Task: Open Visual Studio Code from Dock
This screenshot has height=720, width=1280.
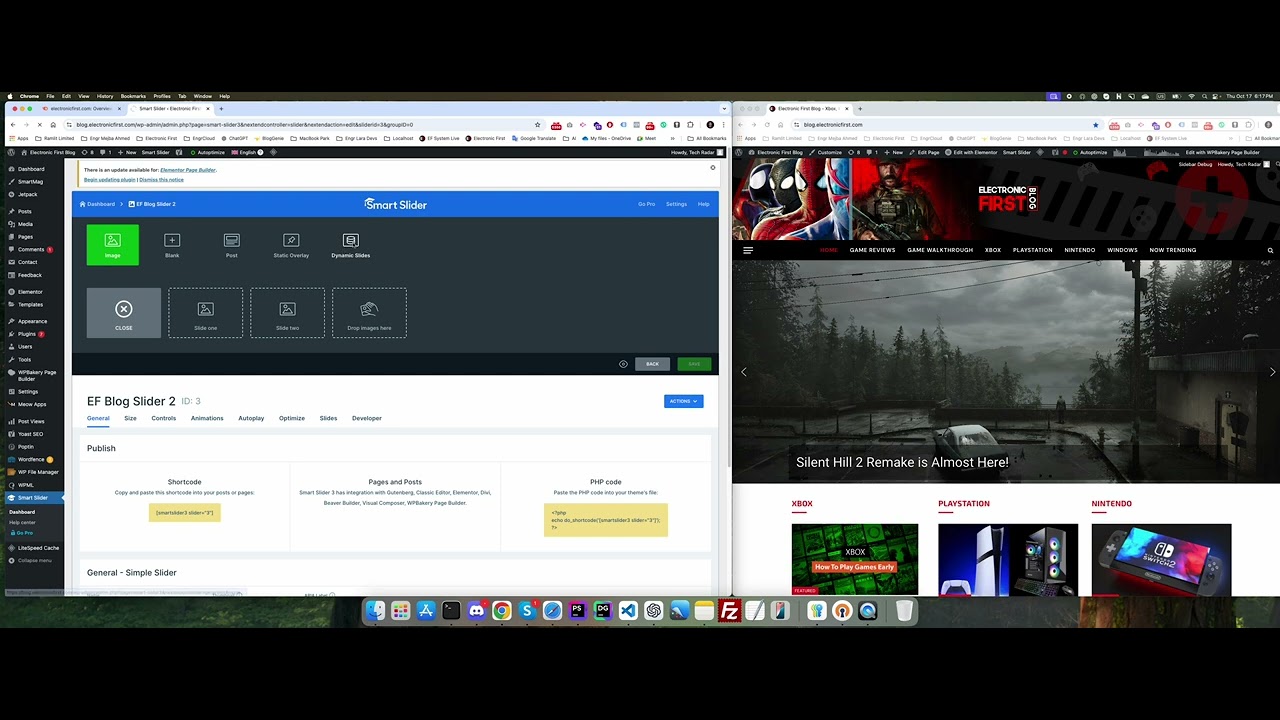Action: pyautogui.click(x=628, y=611)
